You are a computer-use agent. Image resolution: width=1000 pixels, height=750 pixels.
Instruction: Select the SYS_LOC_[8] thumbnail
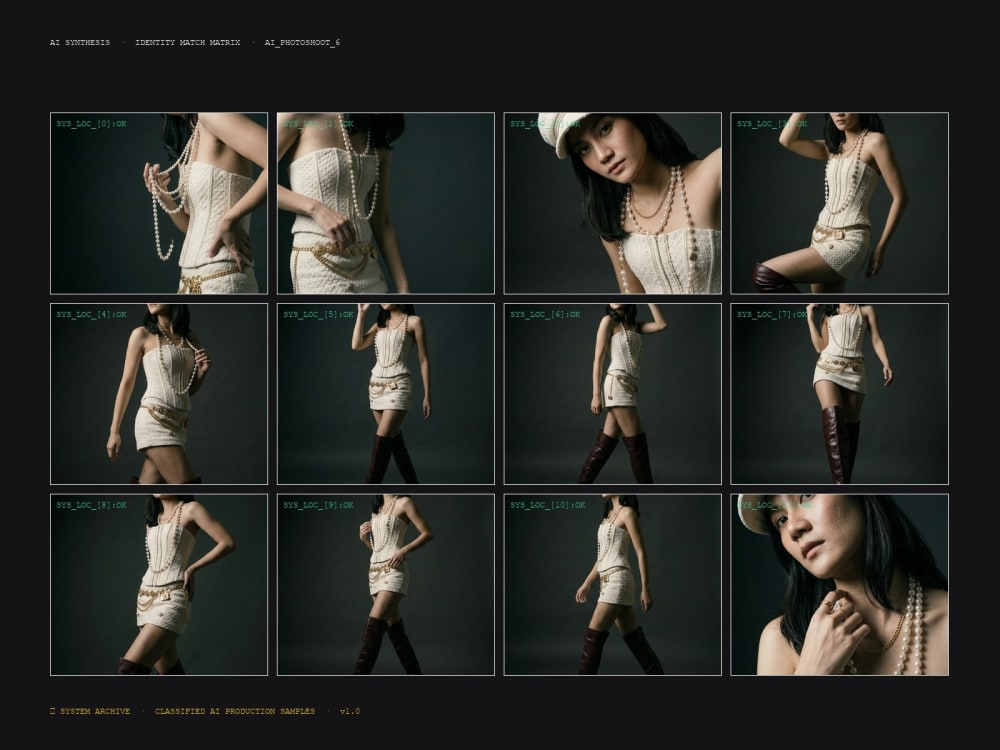pyautogui.click(x=159, y=584)
